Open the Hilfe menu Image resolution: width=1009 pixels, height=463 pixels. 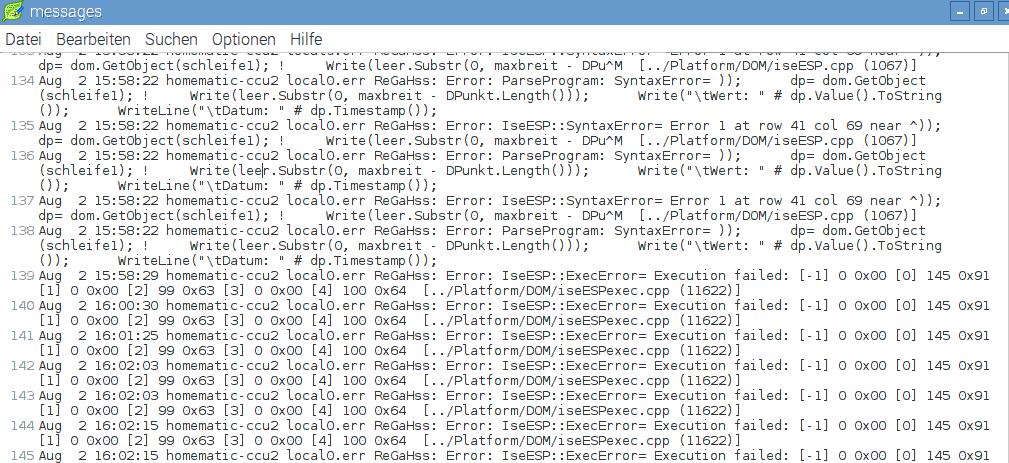[x=306, y=38]
